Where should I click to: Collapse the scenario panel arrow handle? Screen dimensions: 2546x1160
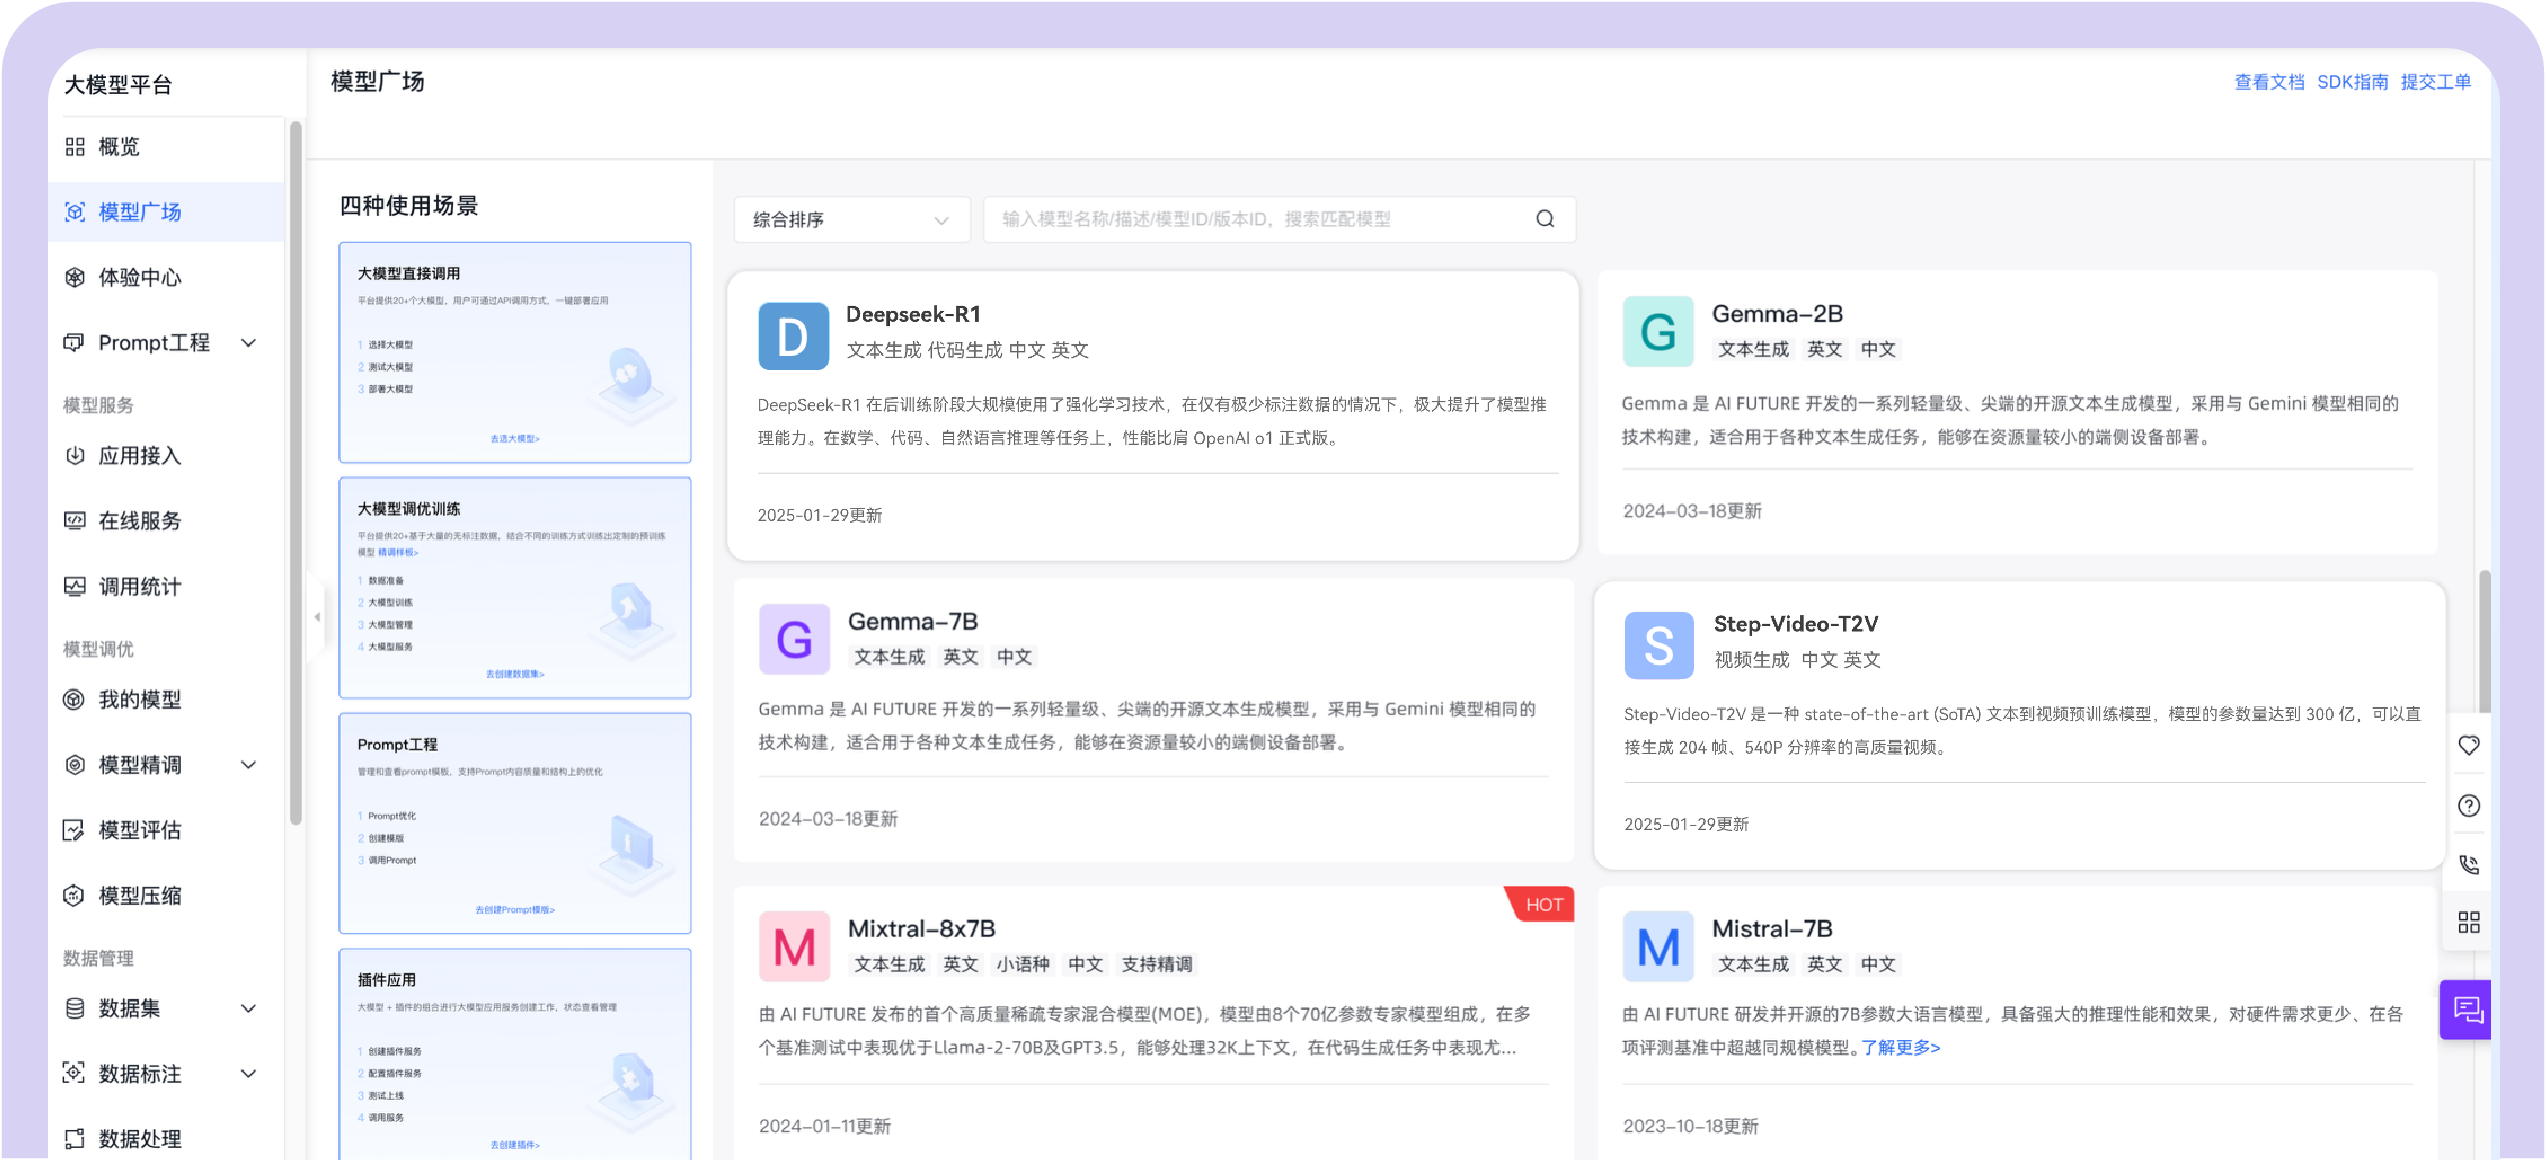tap(317, 617)
